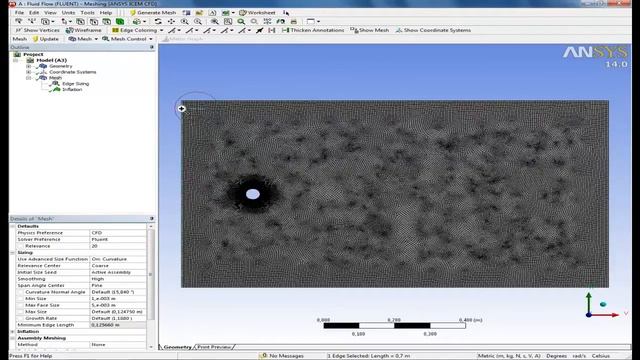This screenshot has height=360, width=640.
Task: Click the cursor icon right of Worksheet
Action: pyautogui.click(x=286, y=13)
